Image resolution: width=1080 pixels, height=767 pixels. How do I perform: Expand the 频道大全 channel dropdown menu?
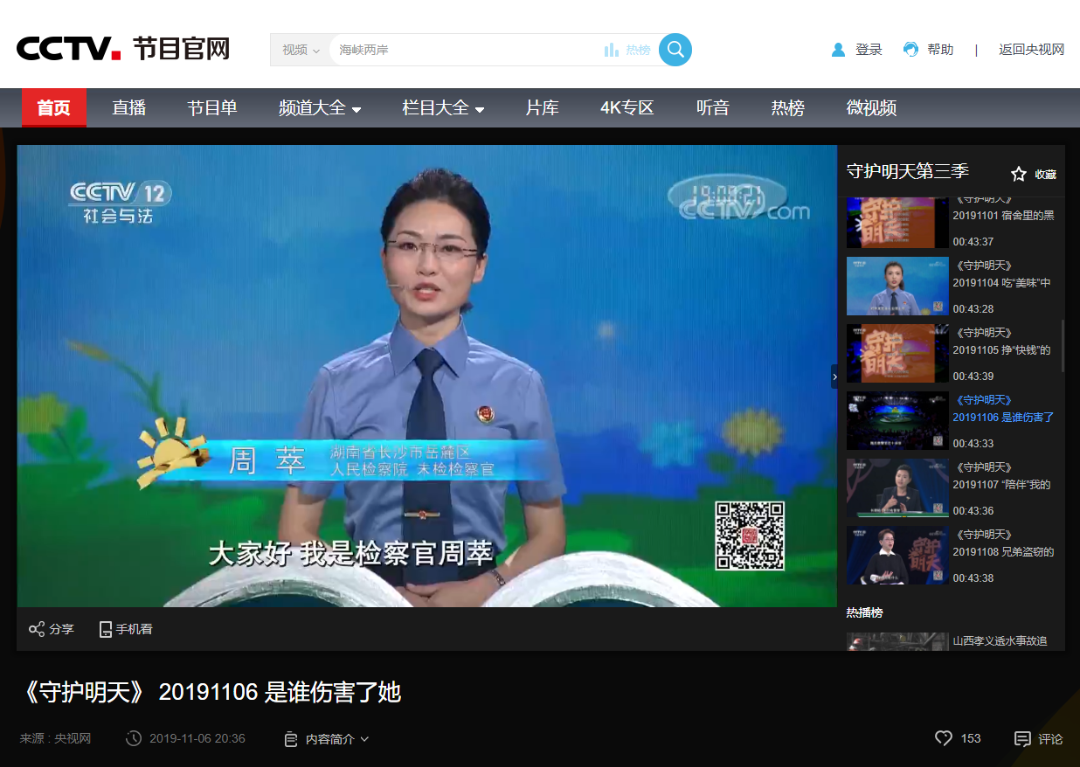pos(320,108)
